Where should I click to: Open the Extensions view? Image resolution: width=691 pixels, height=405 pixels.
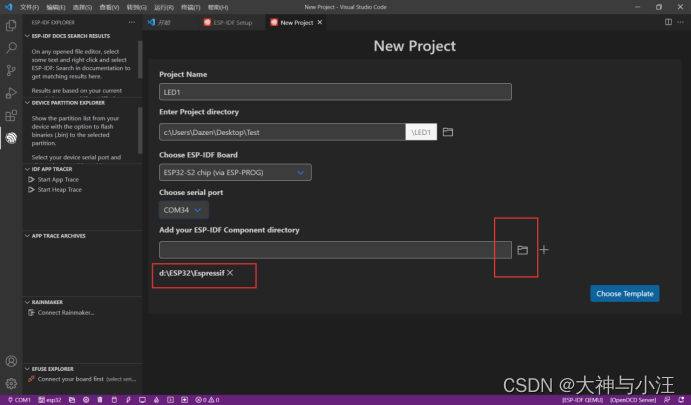pyautogui.click(x=11, y=115)
